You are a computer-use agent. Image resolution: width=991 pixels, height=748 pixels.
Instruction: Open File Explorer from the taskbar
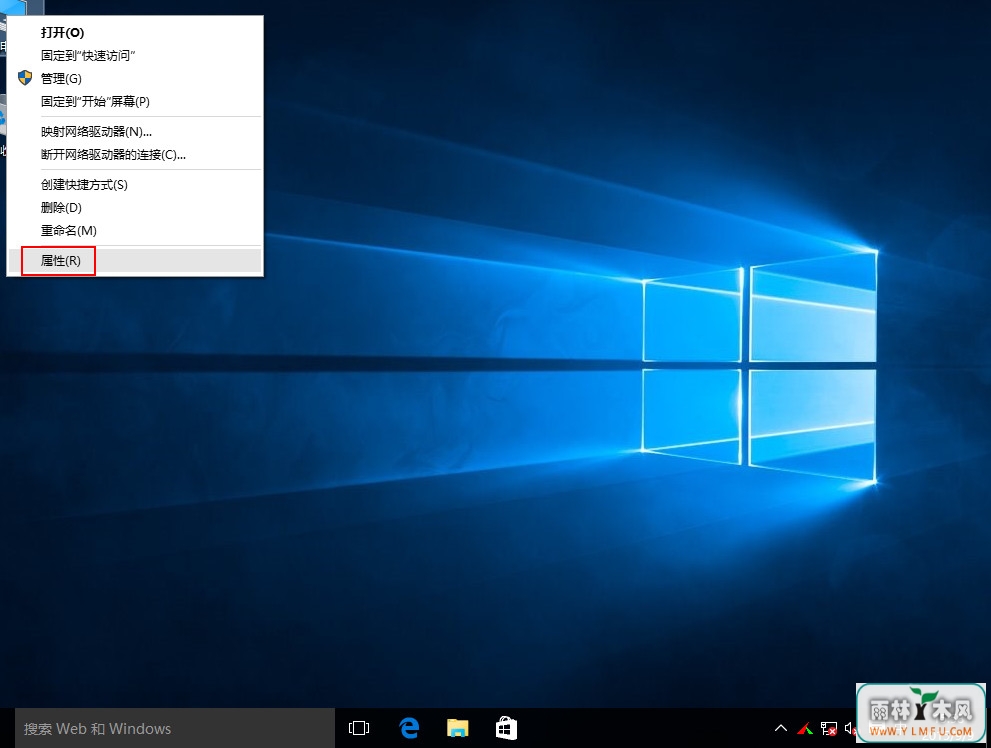point(458,728)
